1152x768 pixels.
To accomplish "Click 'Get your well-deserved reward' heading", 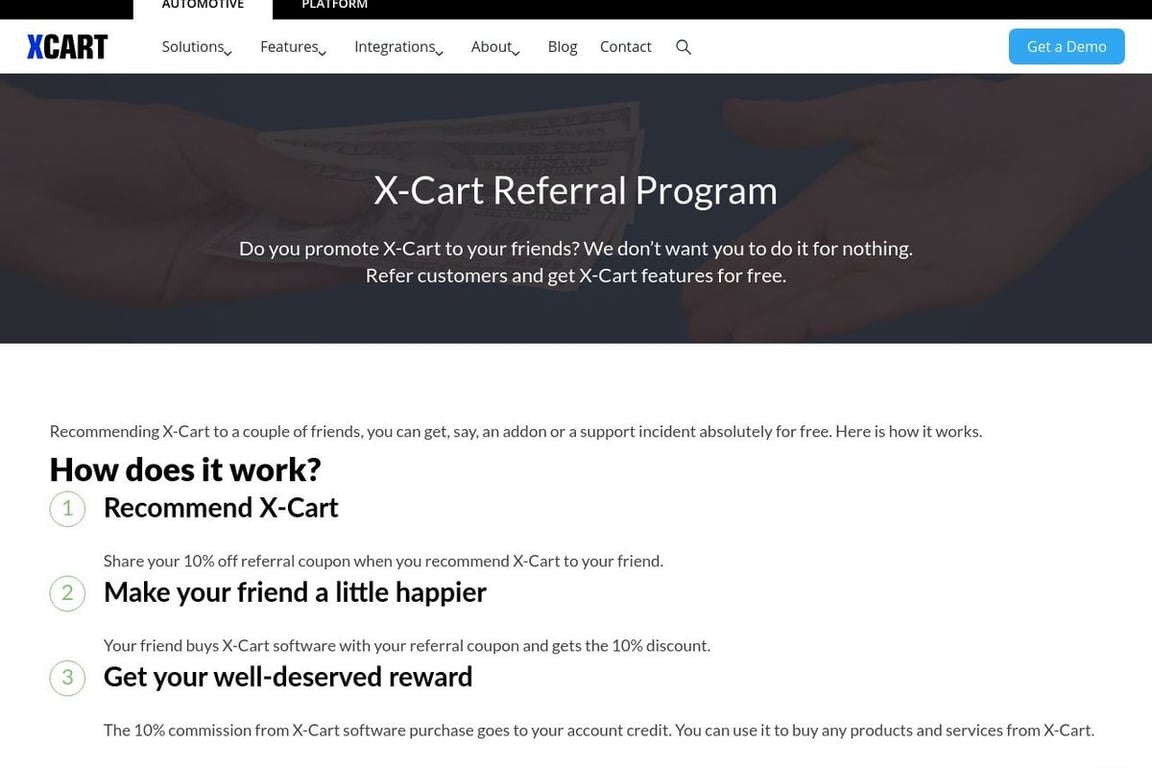I will tap(287, 677).
